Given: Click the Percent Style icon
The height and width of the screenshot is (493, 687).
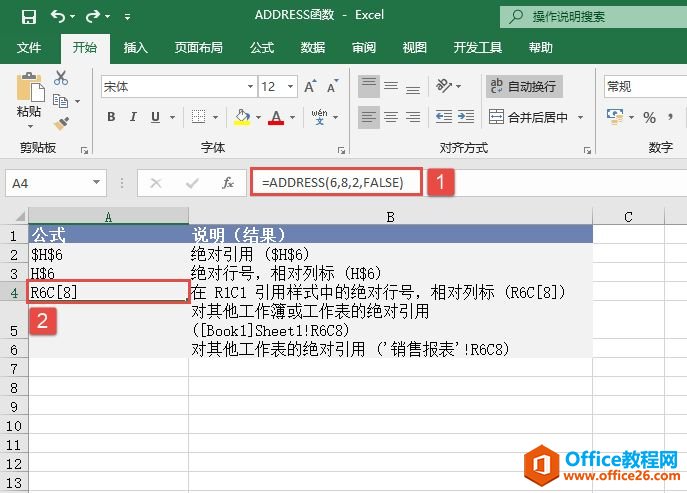Looking at the screenshot, I should click(x=649, y=117).
